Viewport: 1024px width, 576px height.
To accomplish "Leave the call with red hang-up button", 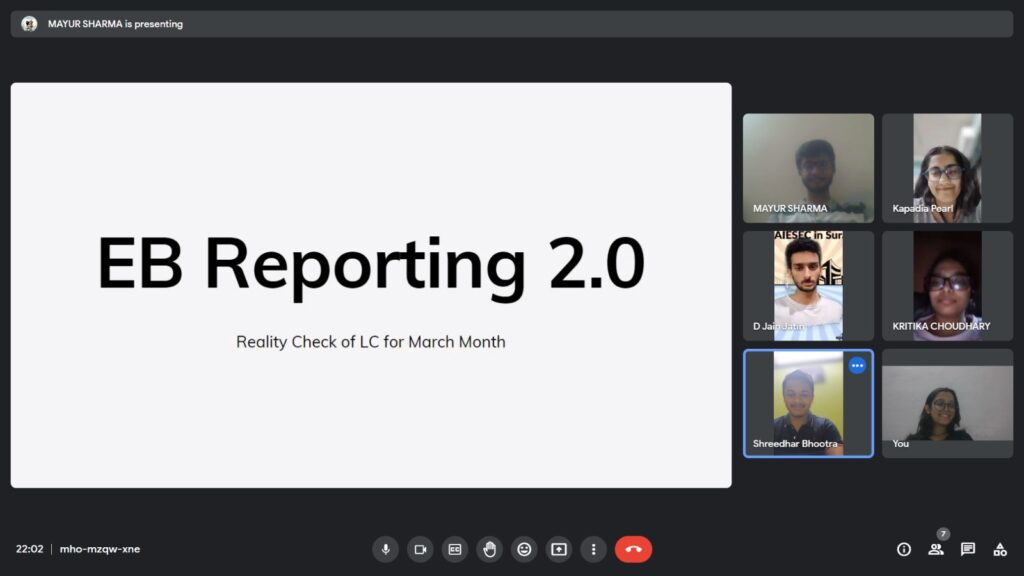I will pos(633,549).
